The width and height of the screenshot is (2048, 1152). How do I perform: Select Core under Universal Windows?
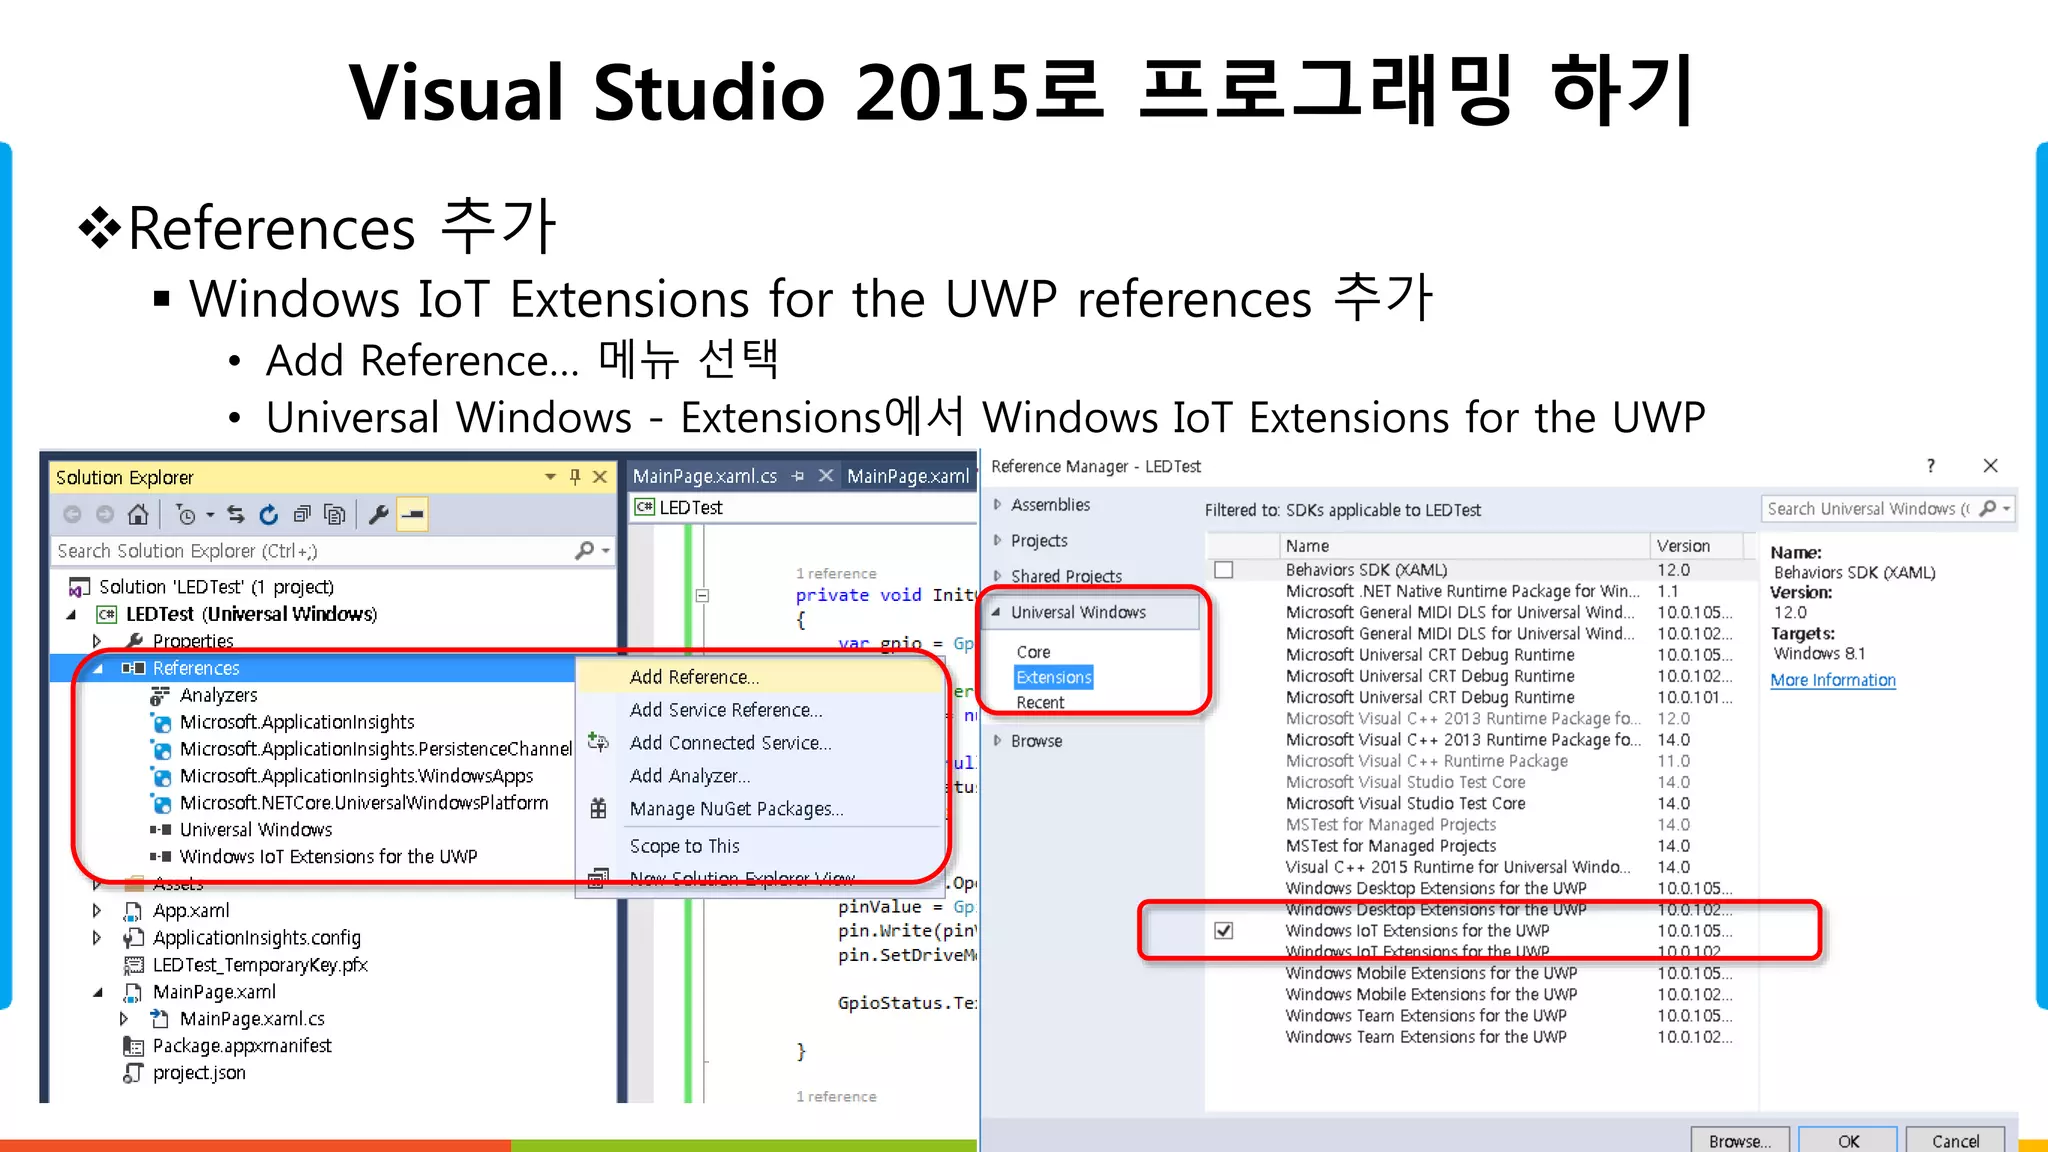(x=1033, y=652)
